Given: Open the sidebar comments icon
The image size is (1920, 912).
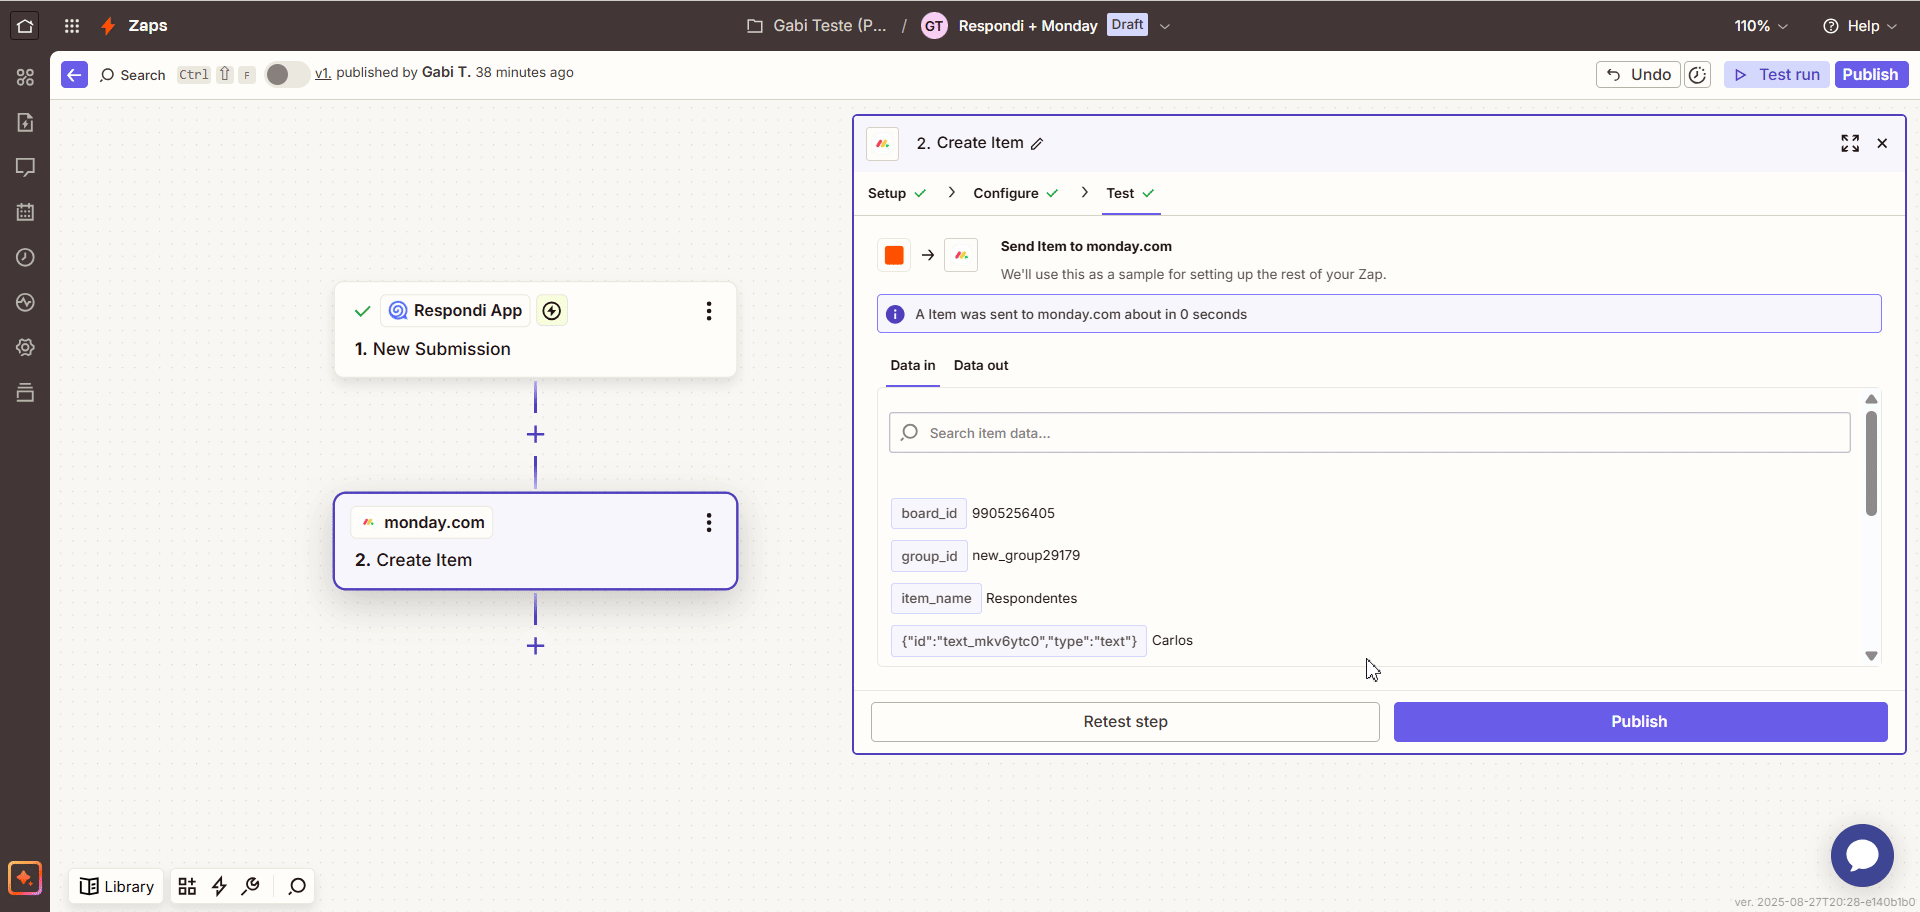Looking at the screenshot, I should [x=25, y=167].
